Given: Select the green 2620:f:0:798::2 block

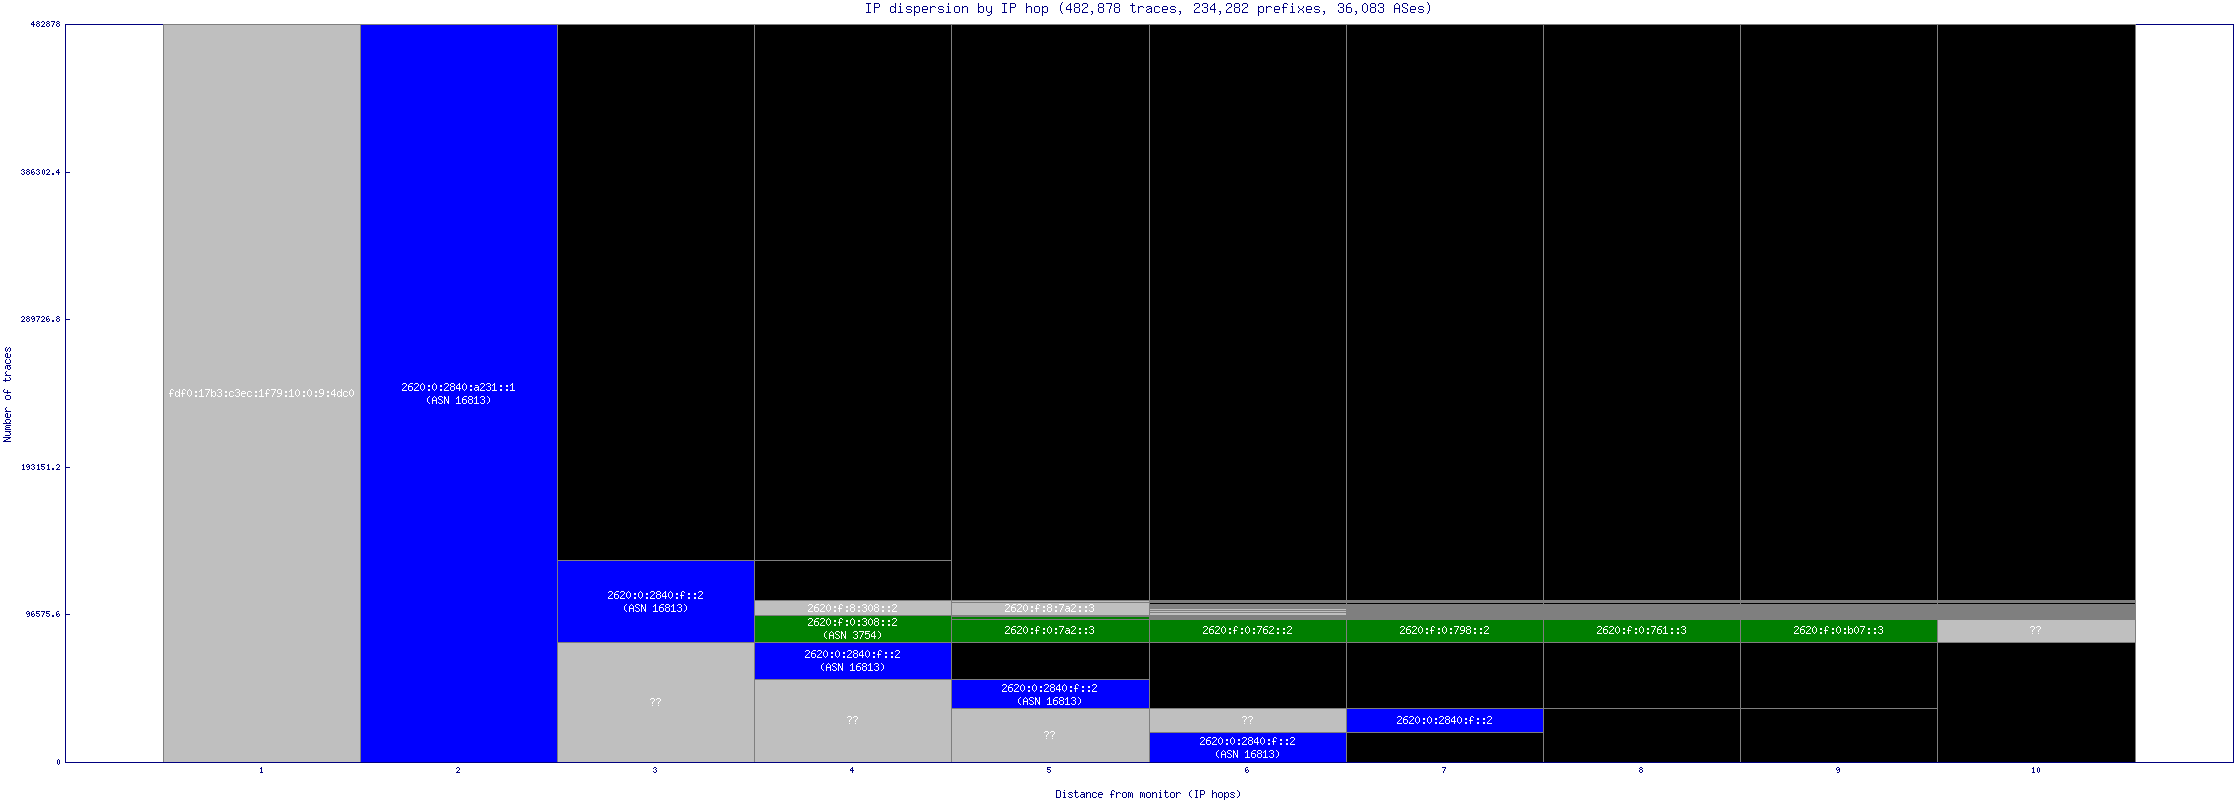Looking at the screenshot, I should [x=1444, y=630].
